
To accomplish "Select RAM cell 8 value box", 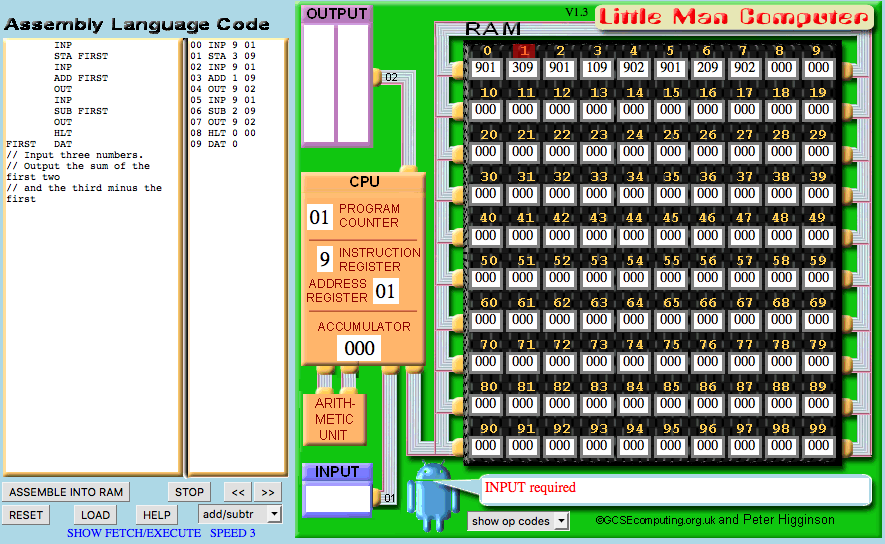I will (781, 68).
